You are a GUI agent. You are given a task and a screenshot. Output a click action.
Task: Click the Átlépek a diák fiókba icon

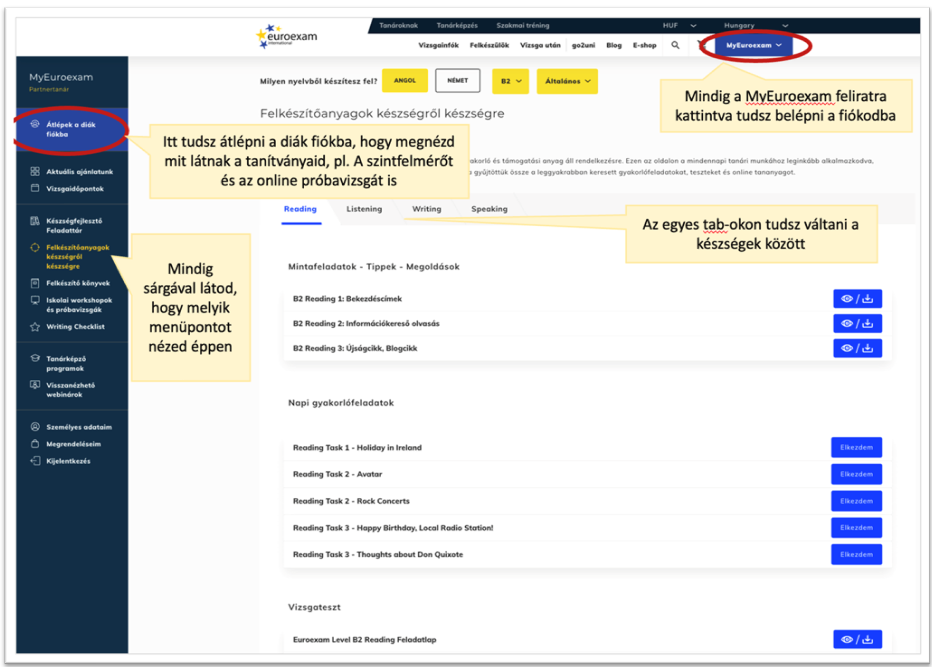point(35,124)
